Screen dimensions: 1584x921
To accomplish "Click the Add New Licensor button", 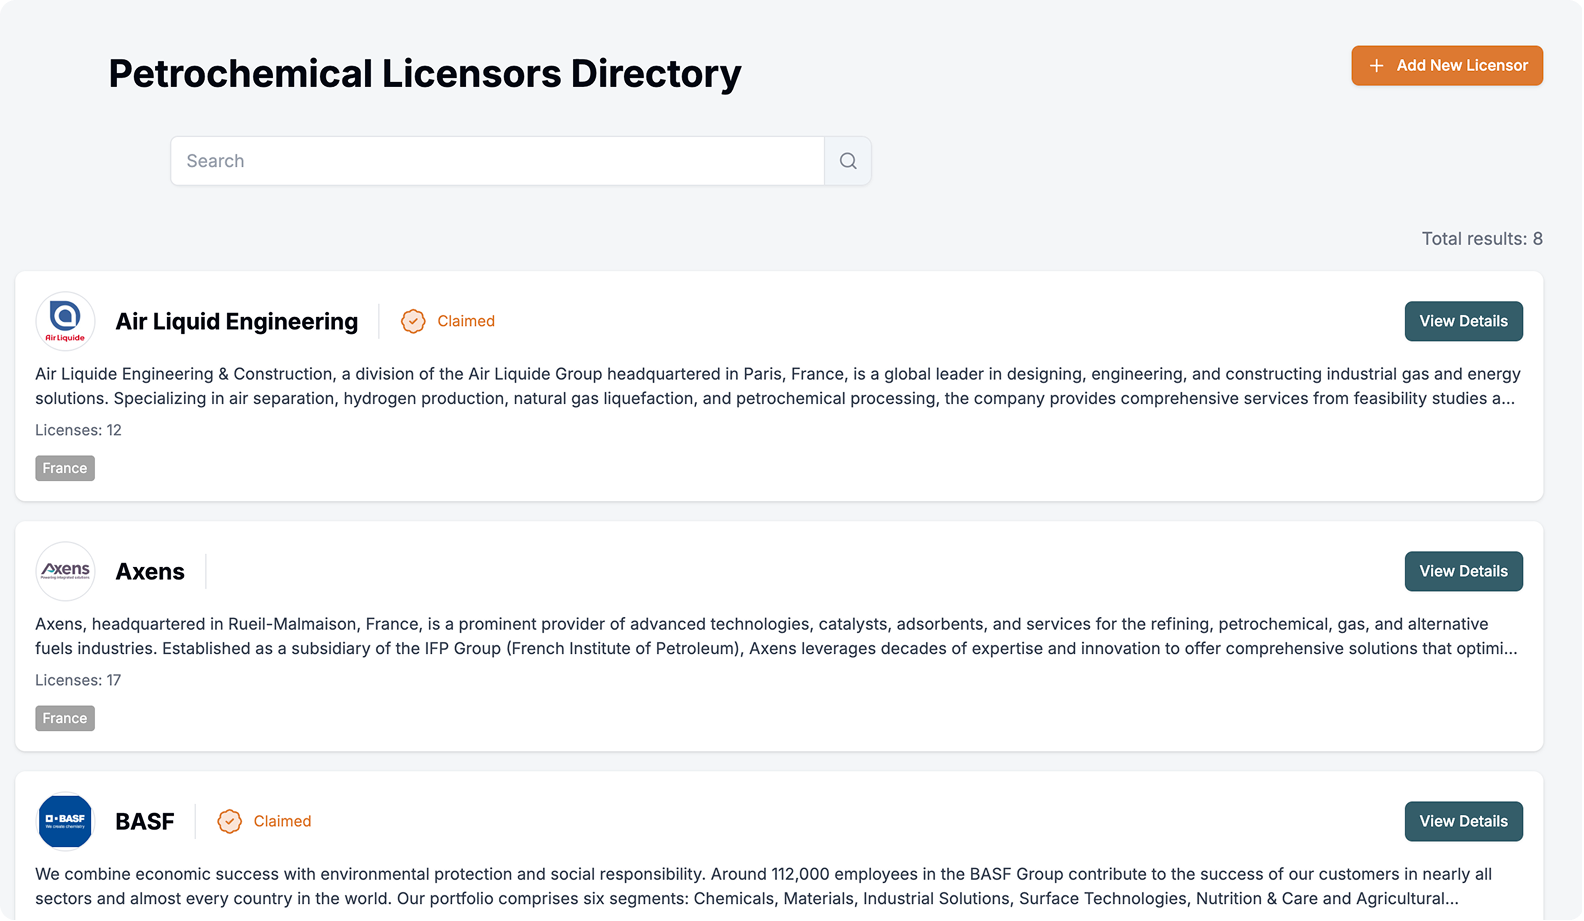I will click(1447, 65).
